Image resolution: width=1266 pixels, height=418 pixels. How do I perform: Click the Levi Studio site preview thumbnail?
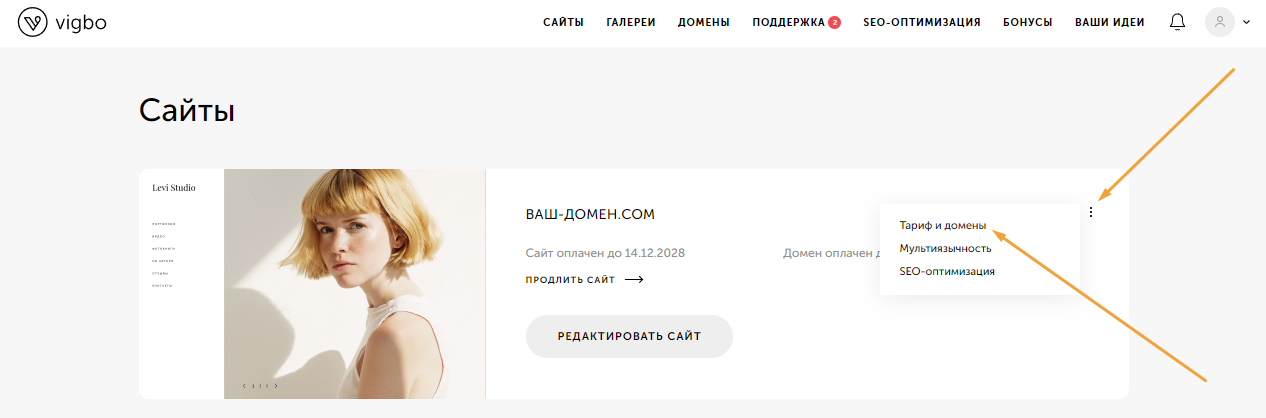tap(312, 284)
